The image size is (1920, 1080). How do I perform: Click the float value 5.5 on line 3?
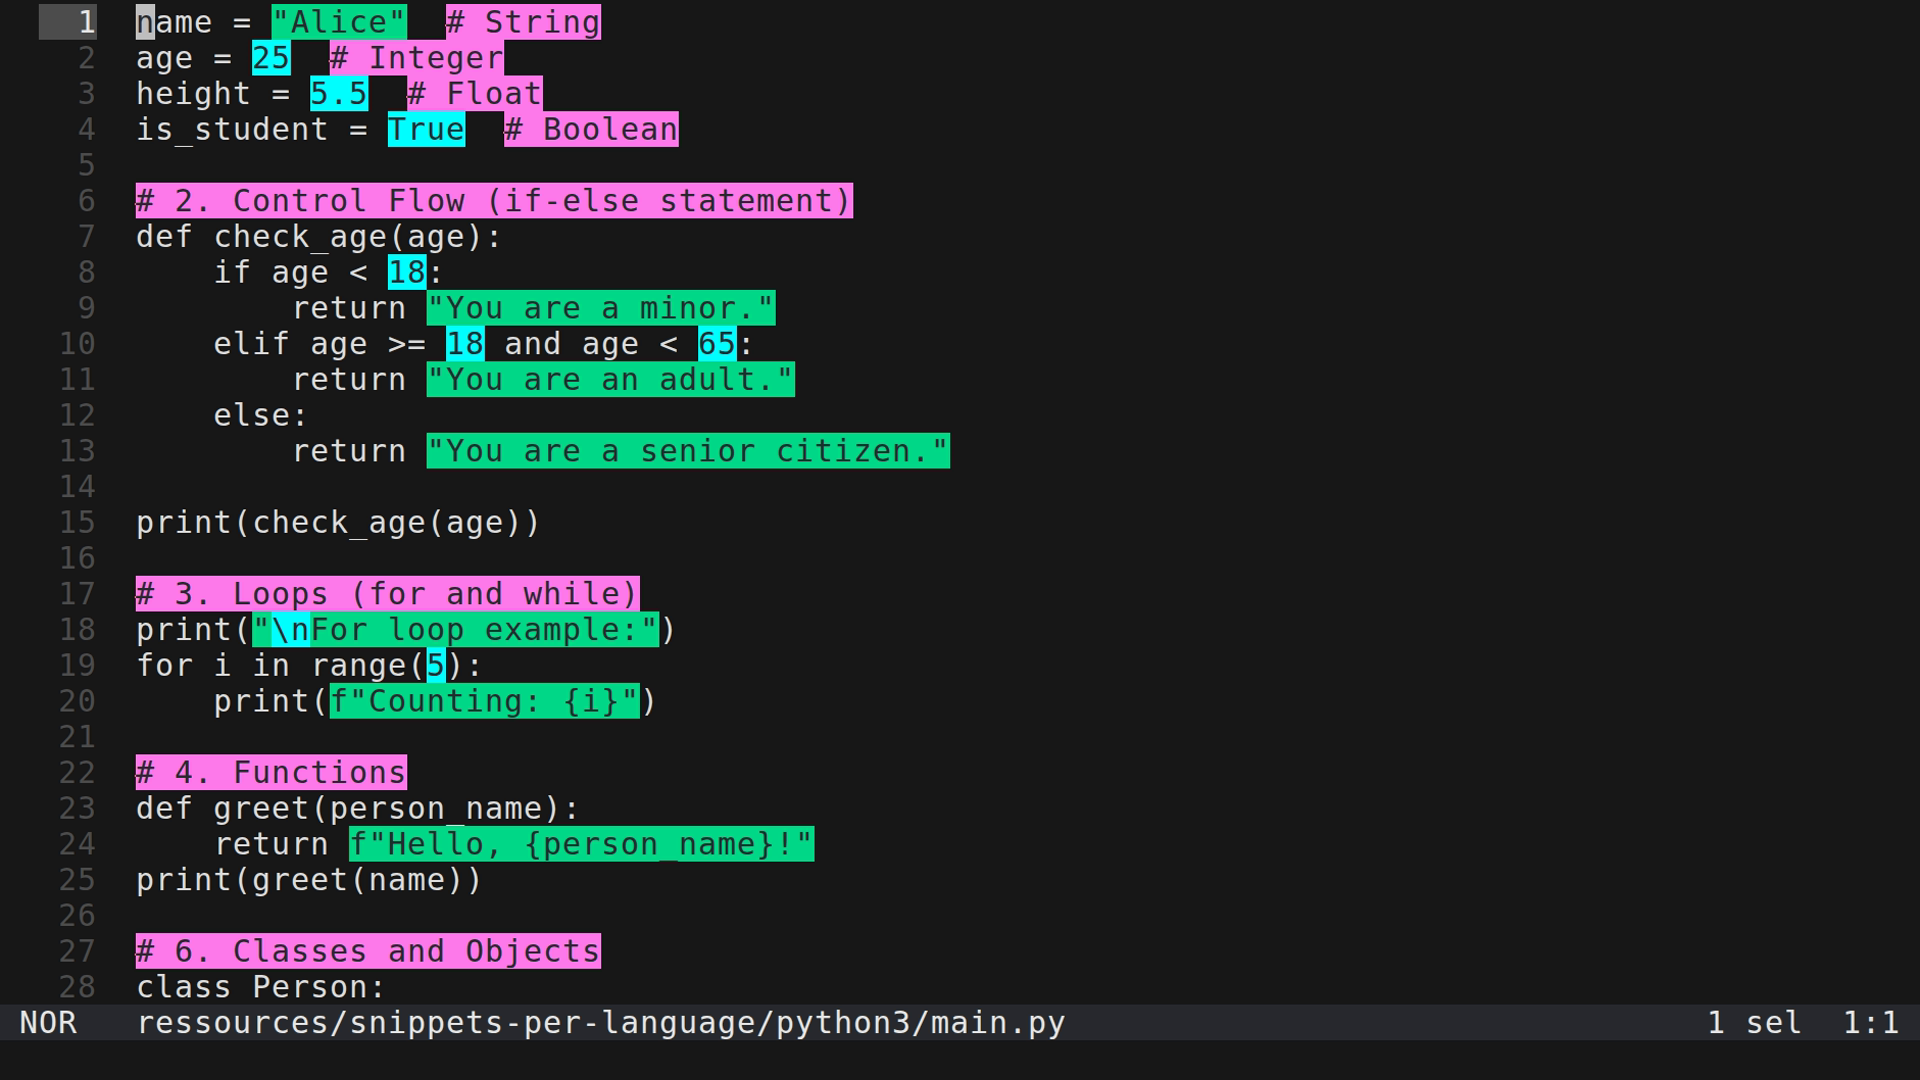[x=337, y=93]
